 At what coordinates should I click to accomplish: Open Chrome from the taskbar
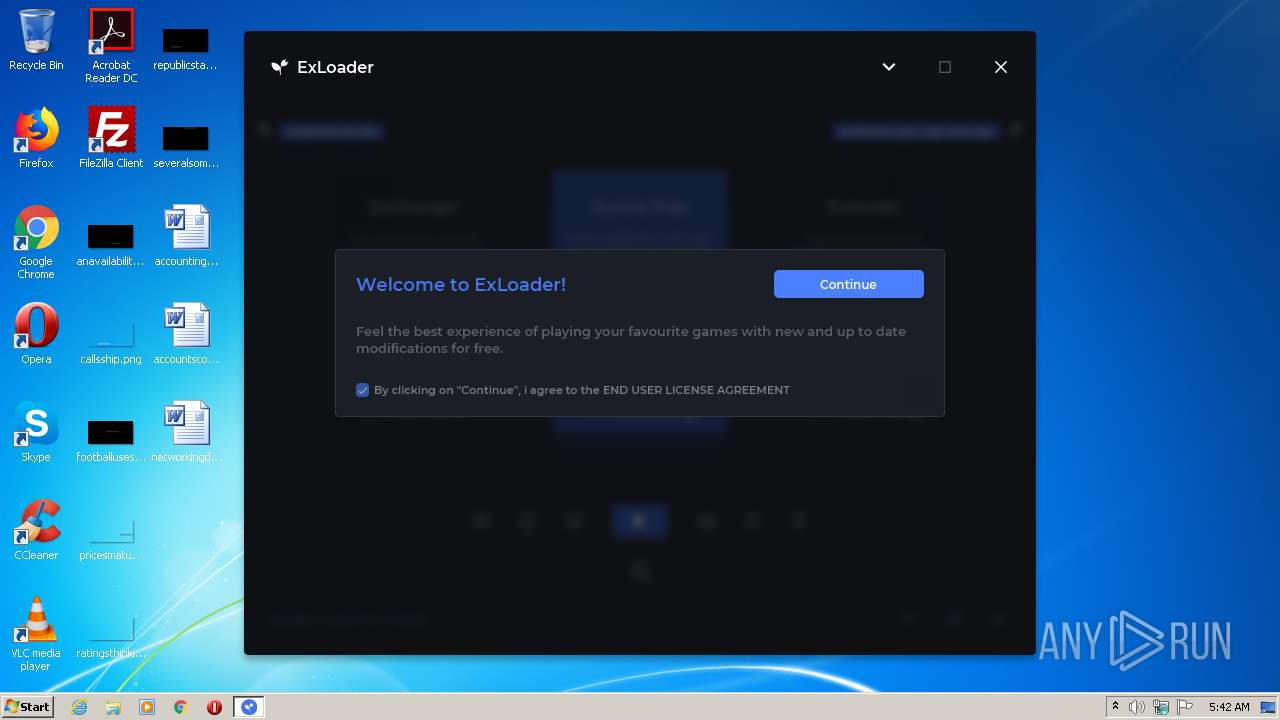click(181, 707)
